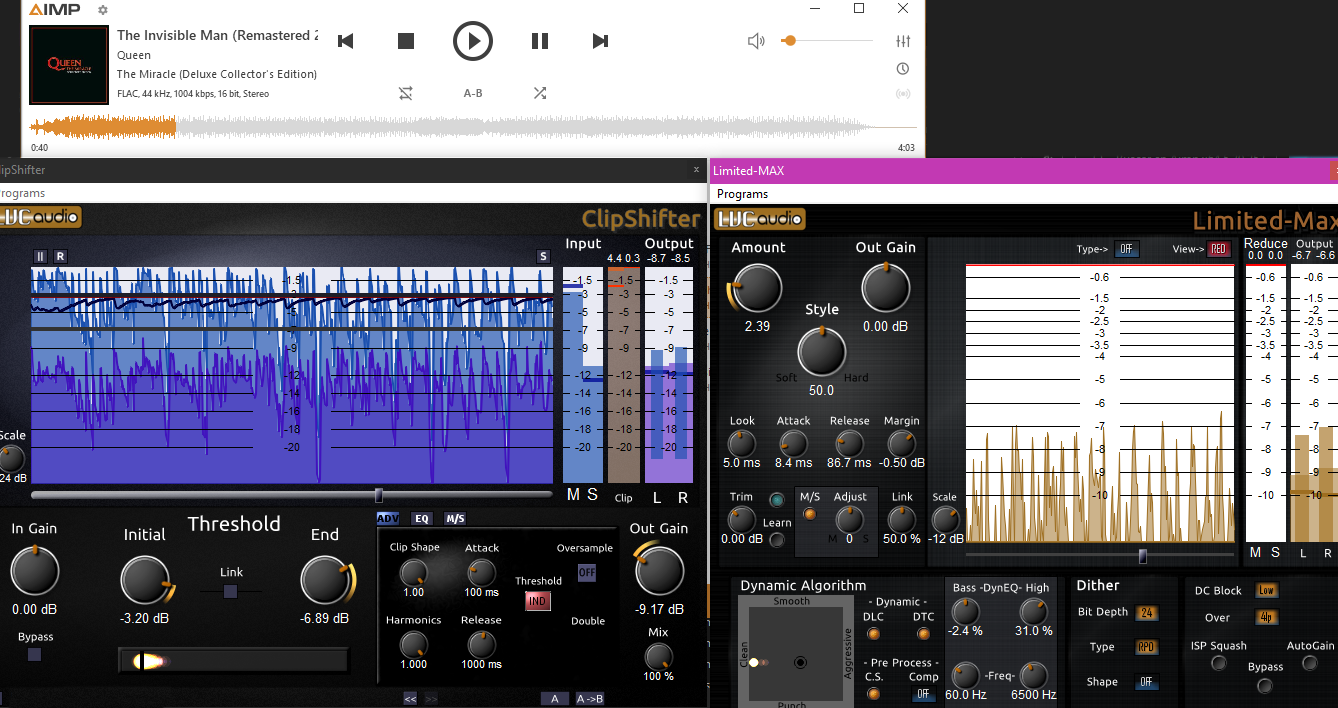Select M under ClipShifter input meter
The height and width of the screenshot is (708, 1338).
tap(573, 495)
